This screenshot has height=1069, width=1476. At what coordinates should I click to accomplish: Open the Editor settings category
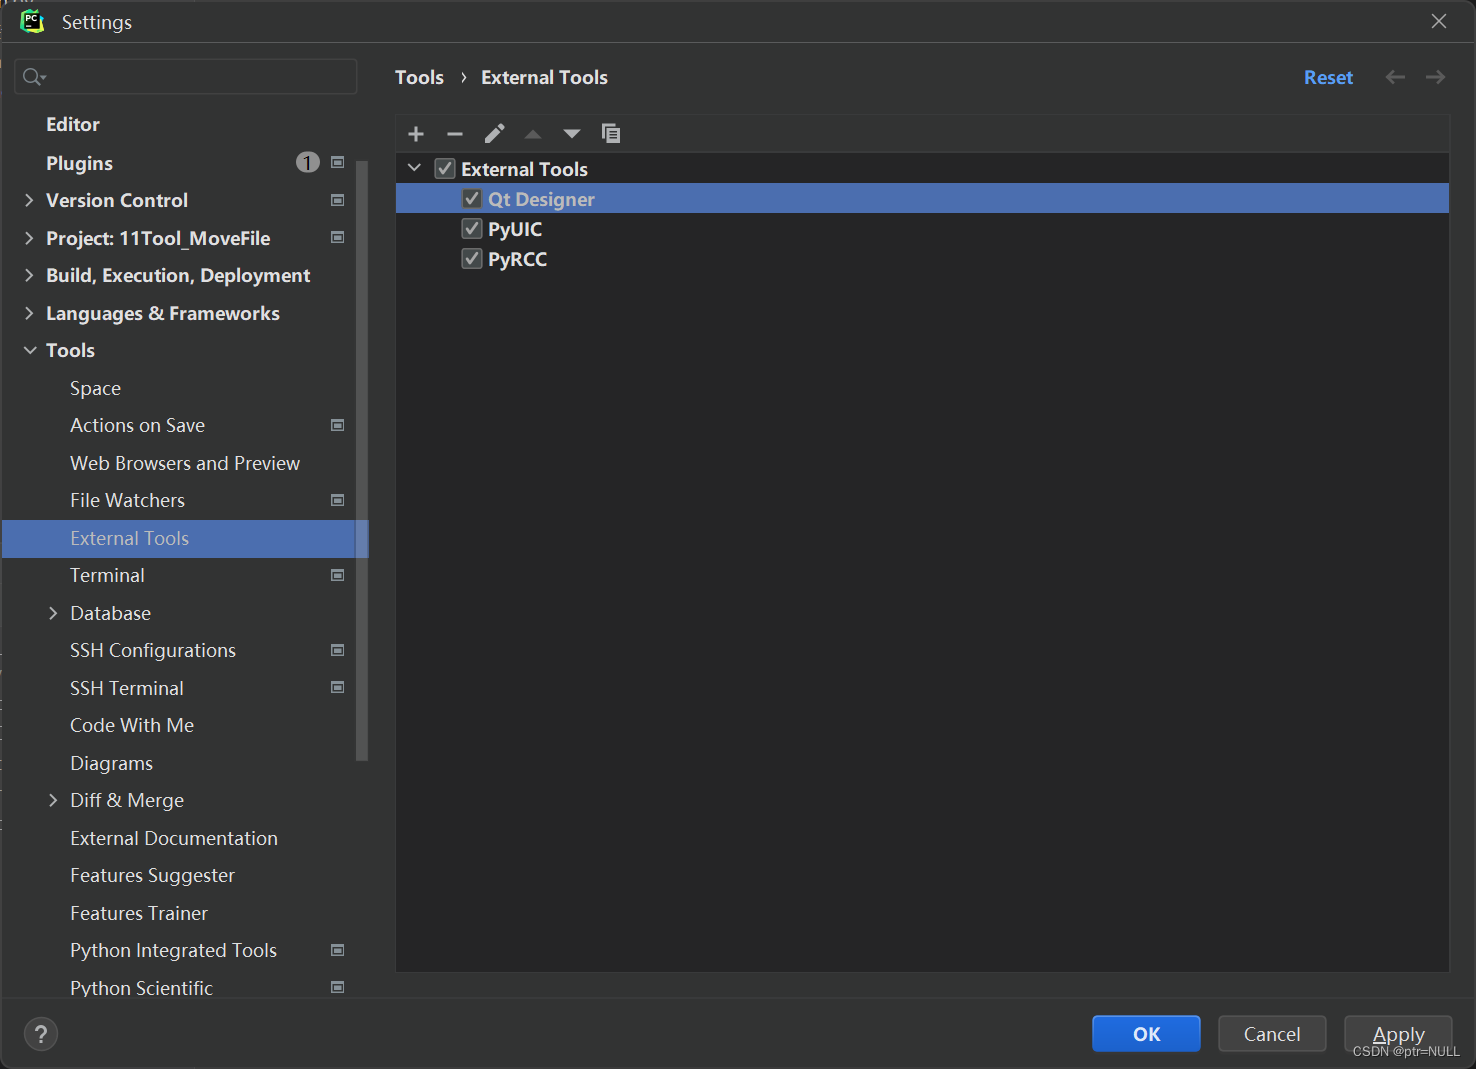point(73,124)
